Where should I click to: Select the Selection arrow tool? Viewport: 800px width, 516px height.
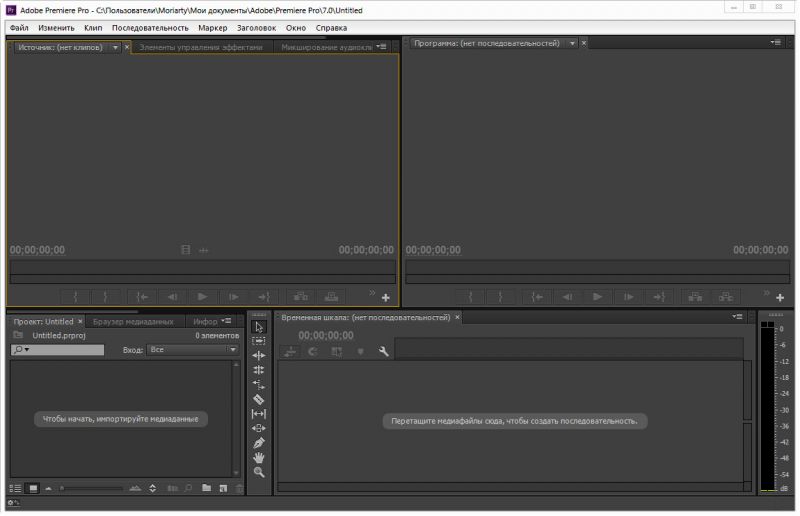(259, 327)
